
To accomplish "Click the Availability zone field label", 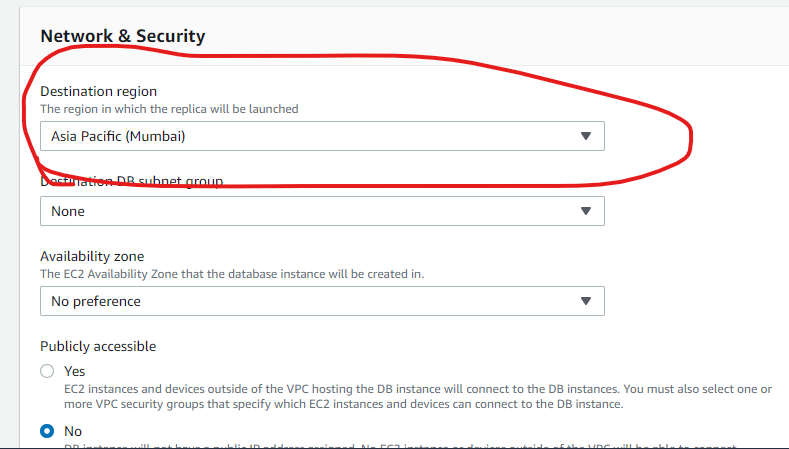I will (92, 256).
